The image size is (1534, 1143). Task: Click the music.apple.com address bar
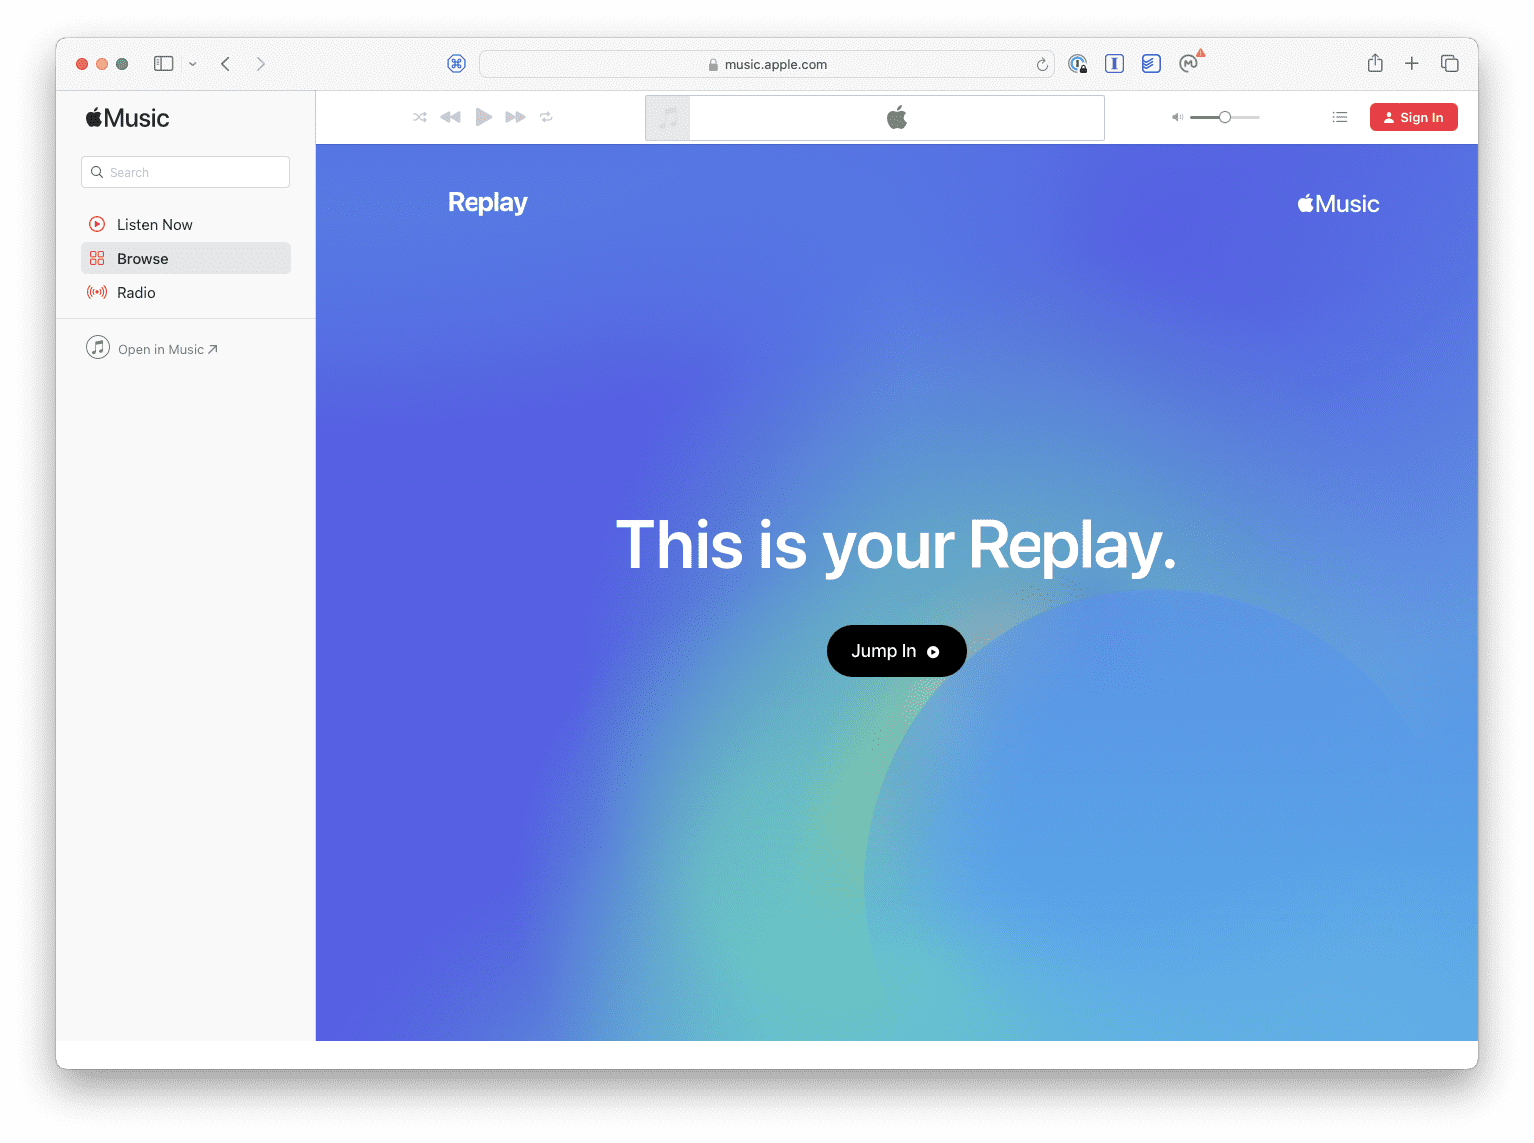coord(766,64)
